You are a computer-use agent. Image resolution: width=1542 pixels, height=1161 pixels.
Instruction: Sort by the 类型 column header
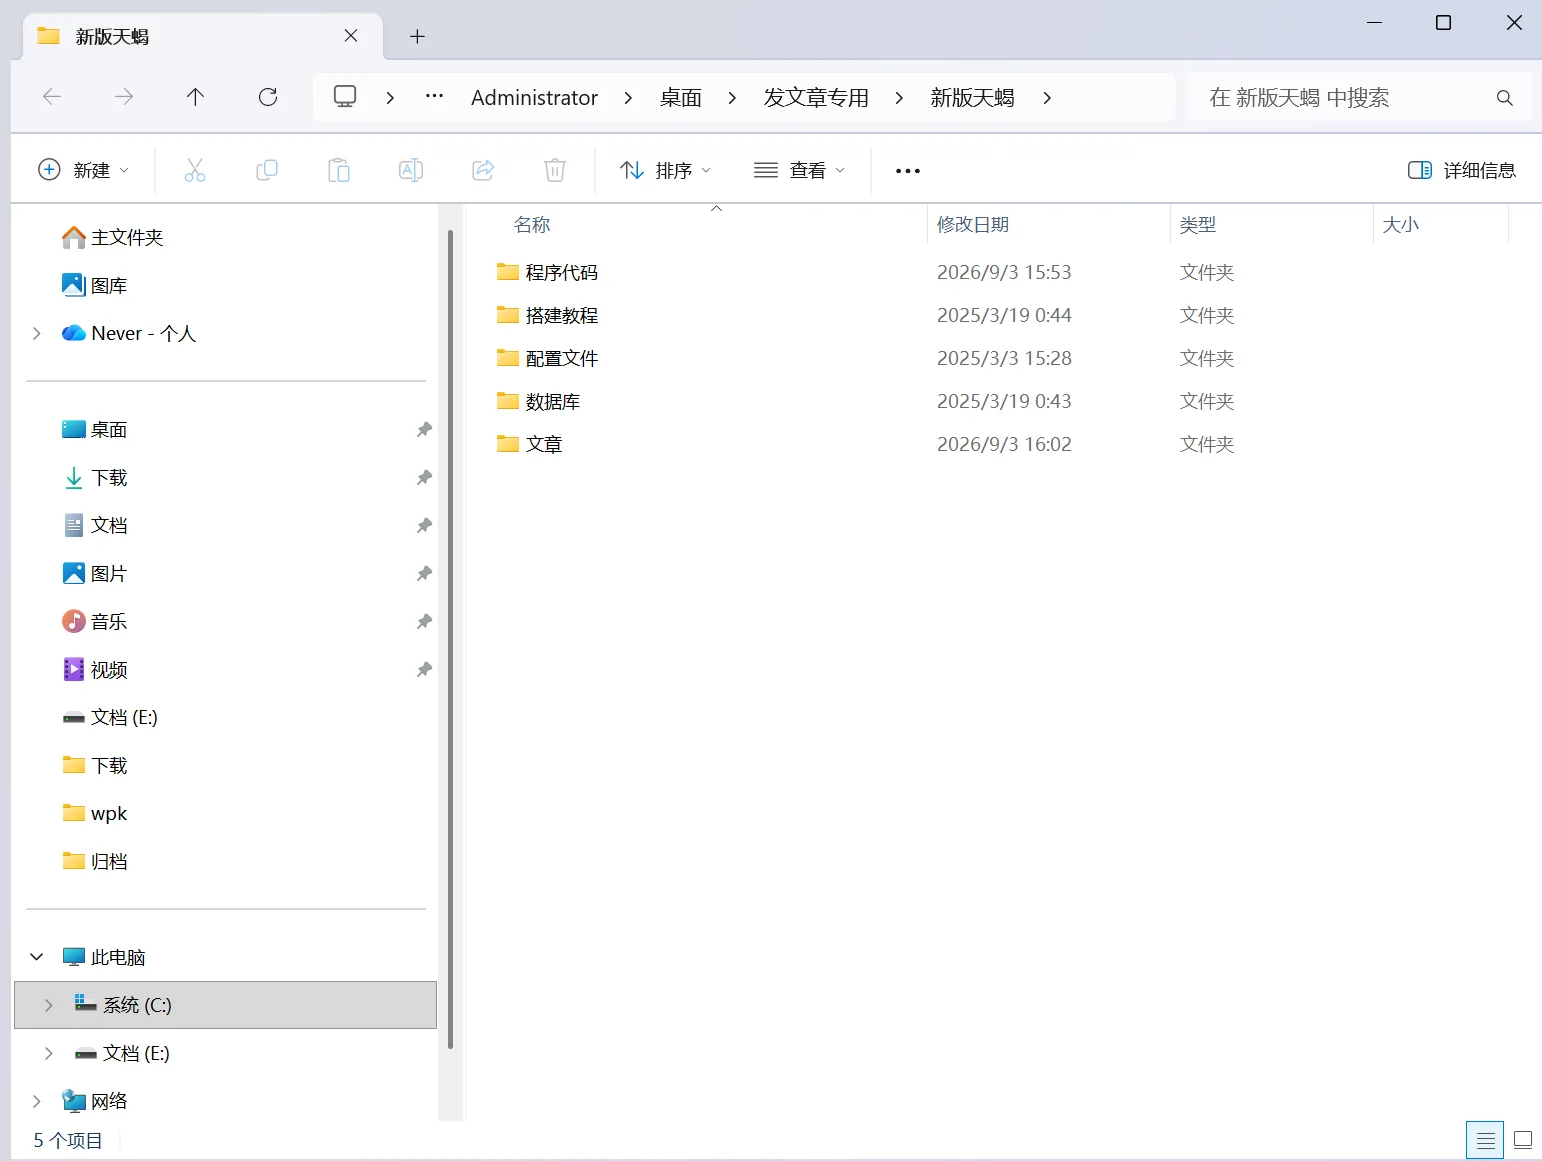[1271, 224]
